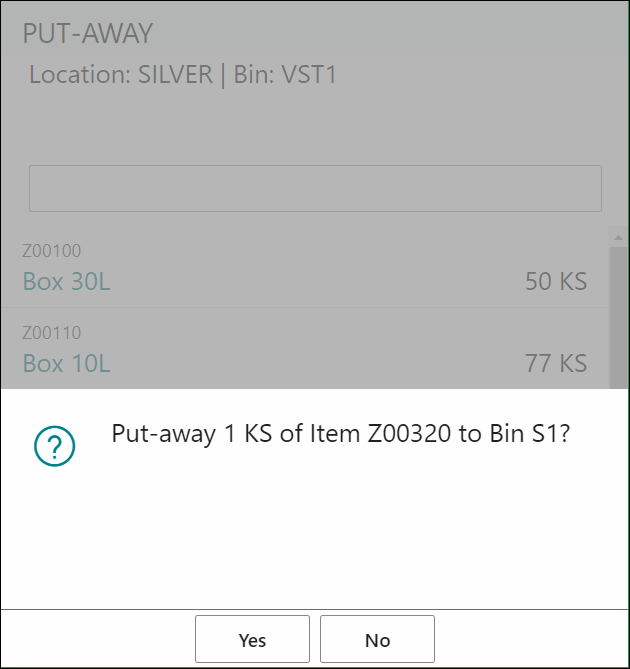Click the PUT-AWAY page heading

point(87,33)
